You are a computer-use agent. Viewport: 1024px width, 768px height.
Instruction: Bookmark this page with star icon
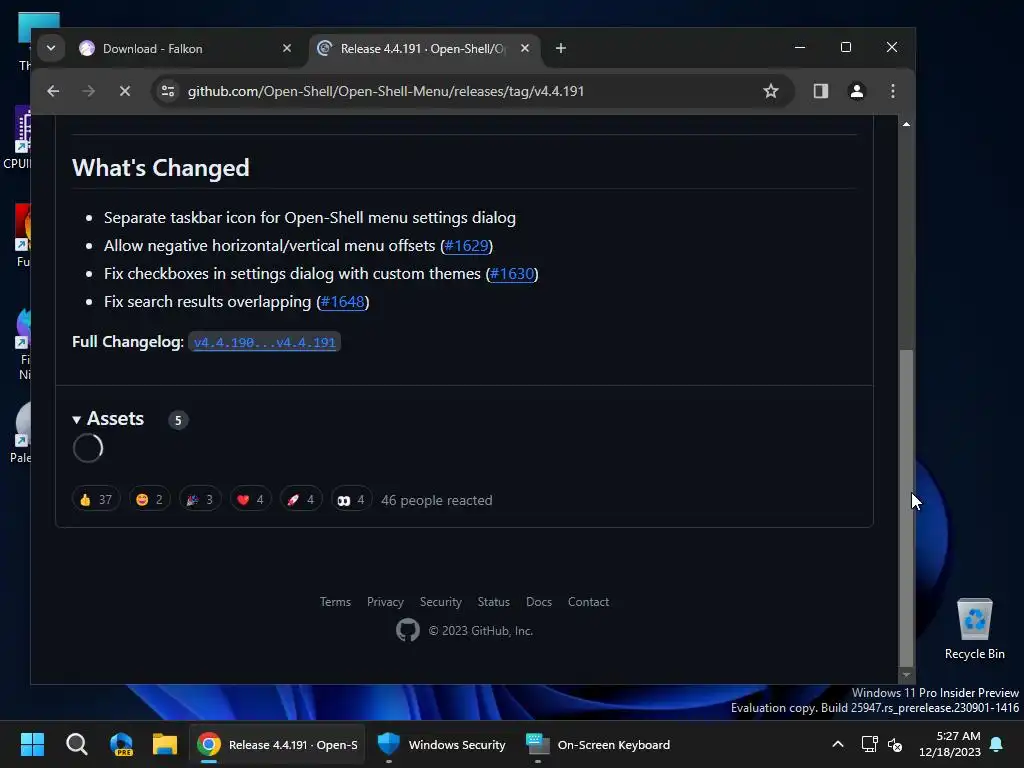[771, 91]
